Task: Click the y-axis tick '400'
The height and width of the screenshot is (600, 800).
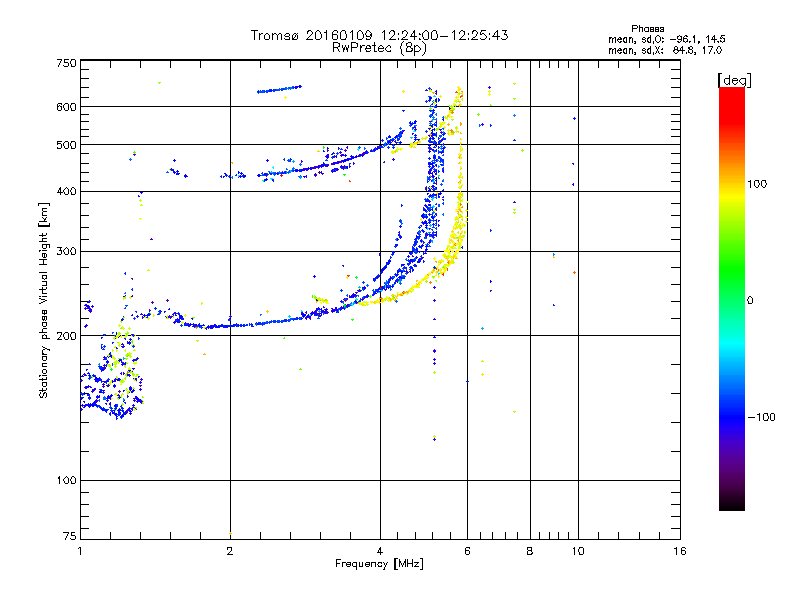Action: tap(66, 191)
